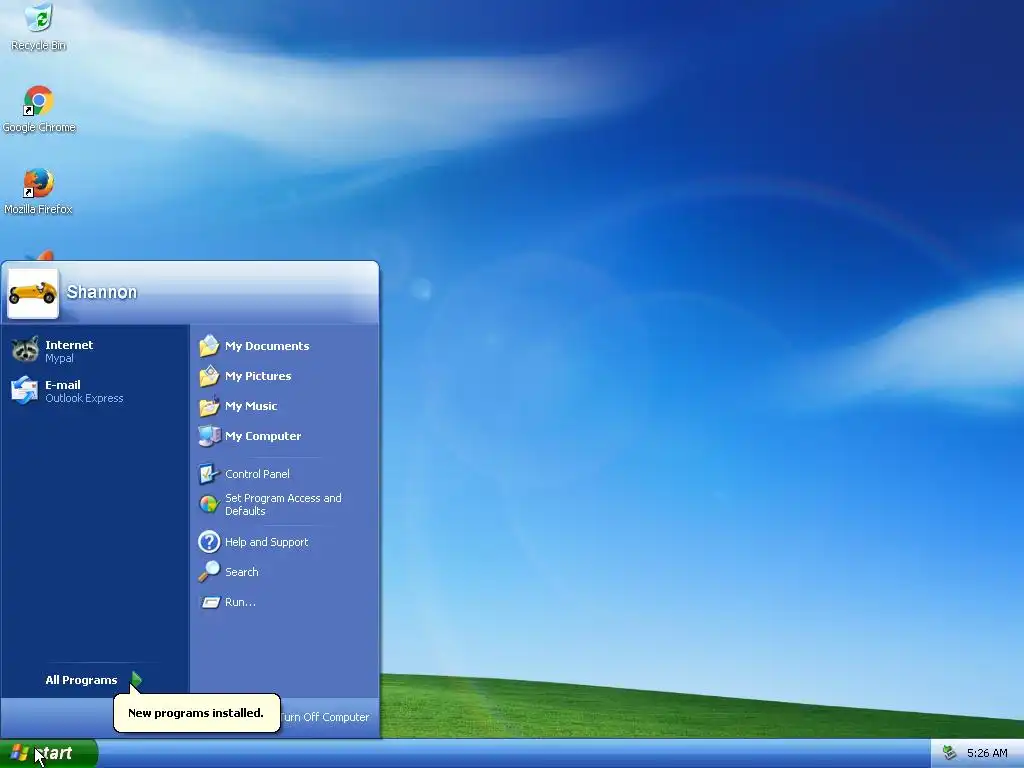This screenshot has width=1024, height=768.
Task: Open the My Pictures folder icon
Action: click(x=209, y=376)
